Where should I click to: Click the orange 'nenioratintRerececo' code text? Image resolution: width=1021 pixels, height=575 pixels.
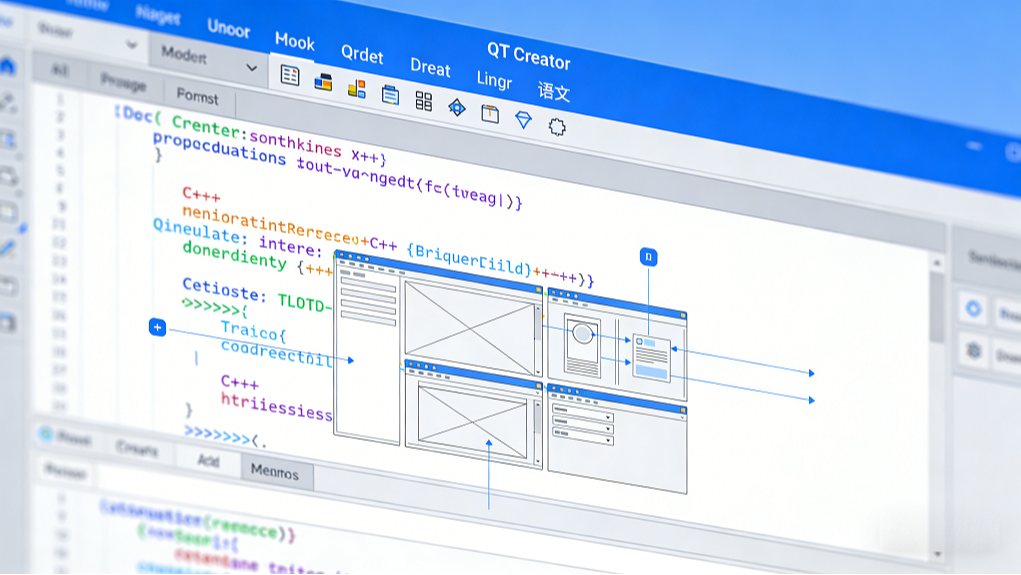tap(271, 225)
